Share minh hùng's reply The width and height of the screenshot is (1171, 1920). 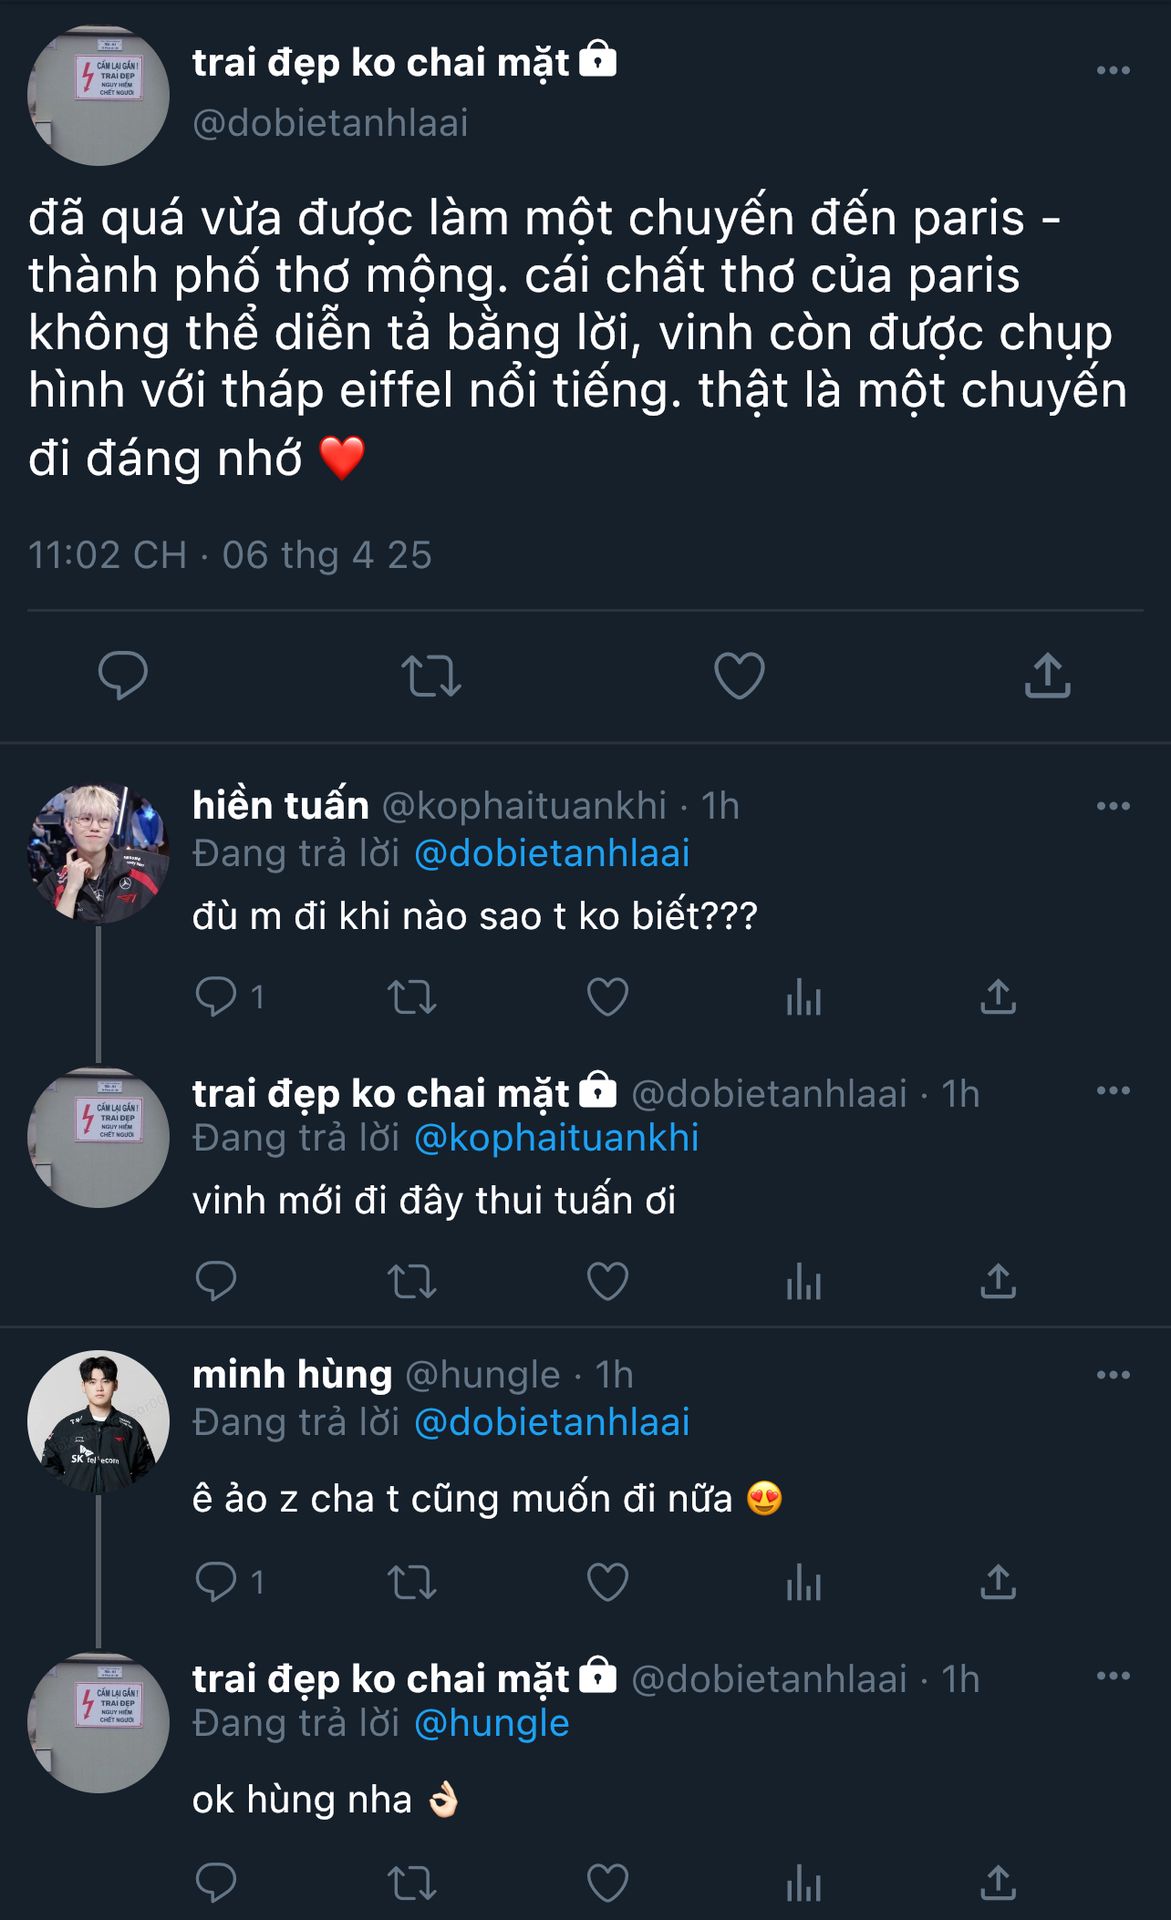[x=998, y=1582]
